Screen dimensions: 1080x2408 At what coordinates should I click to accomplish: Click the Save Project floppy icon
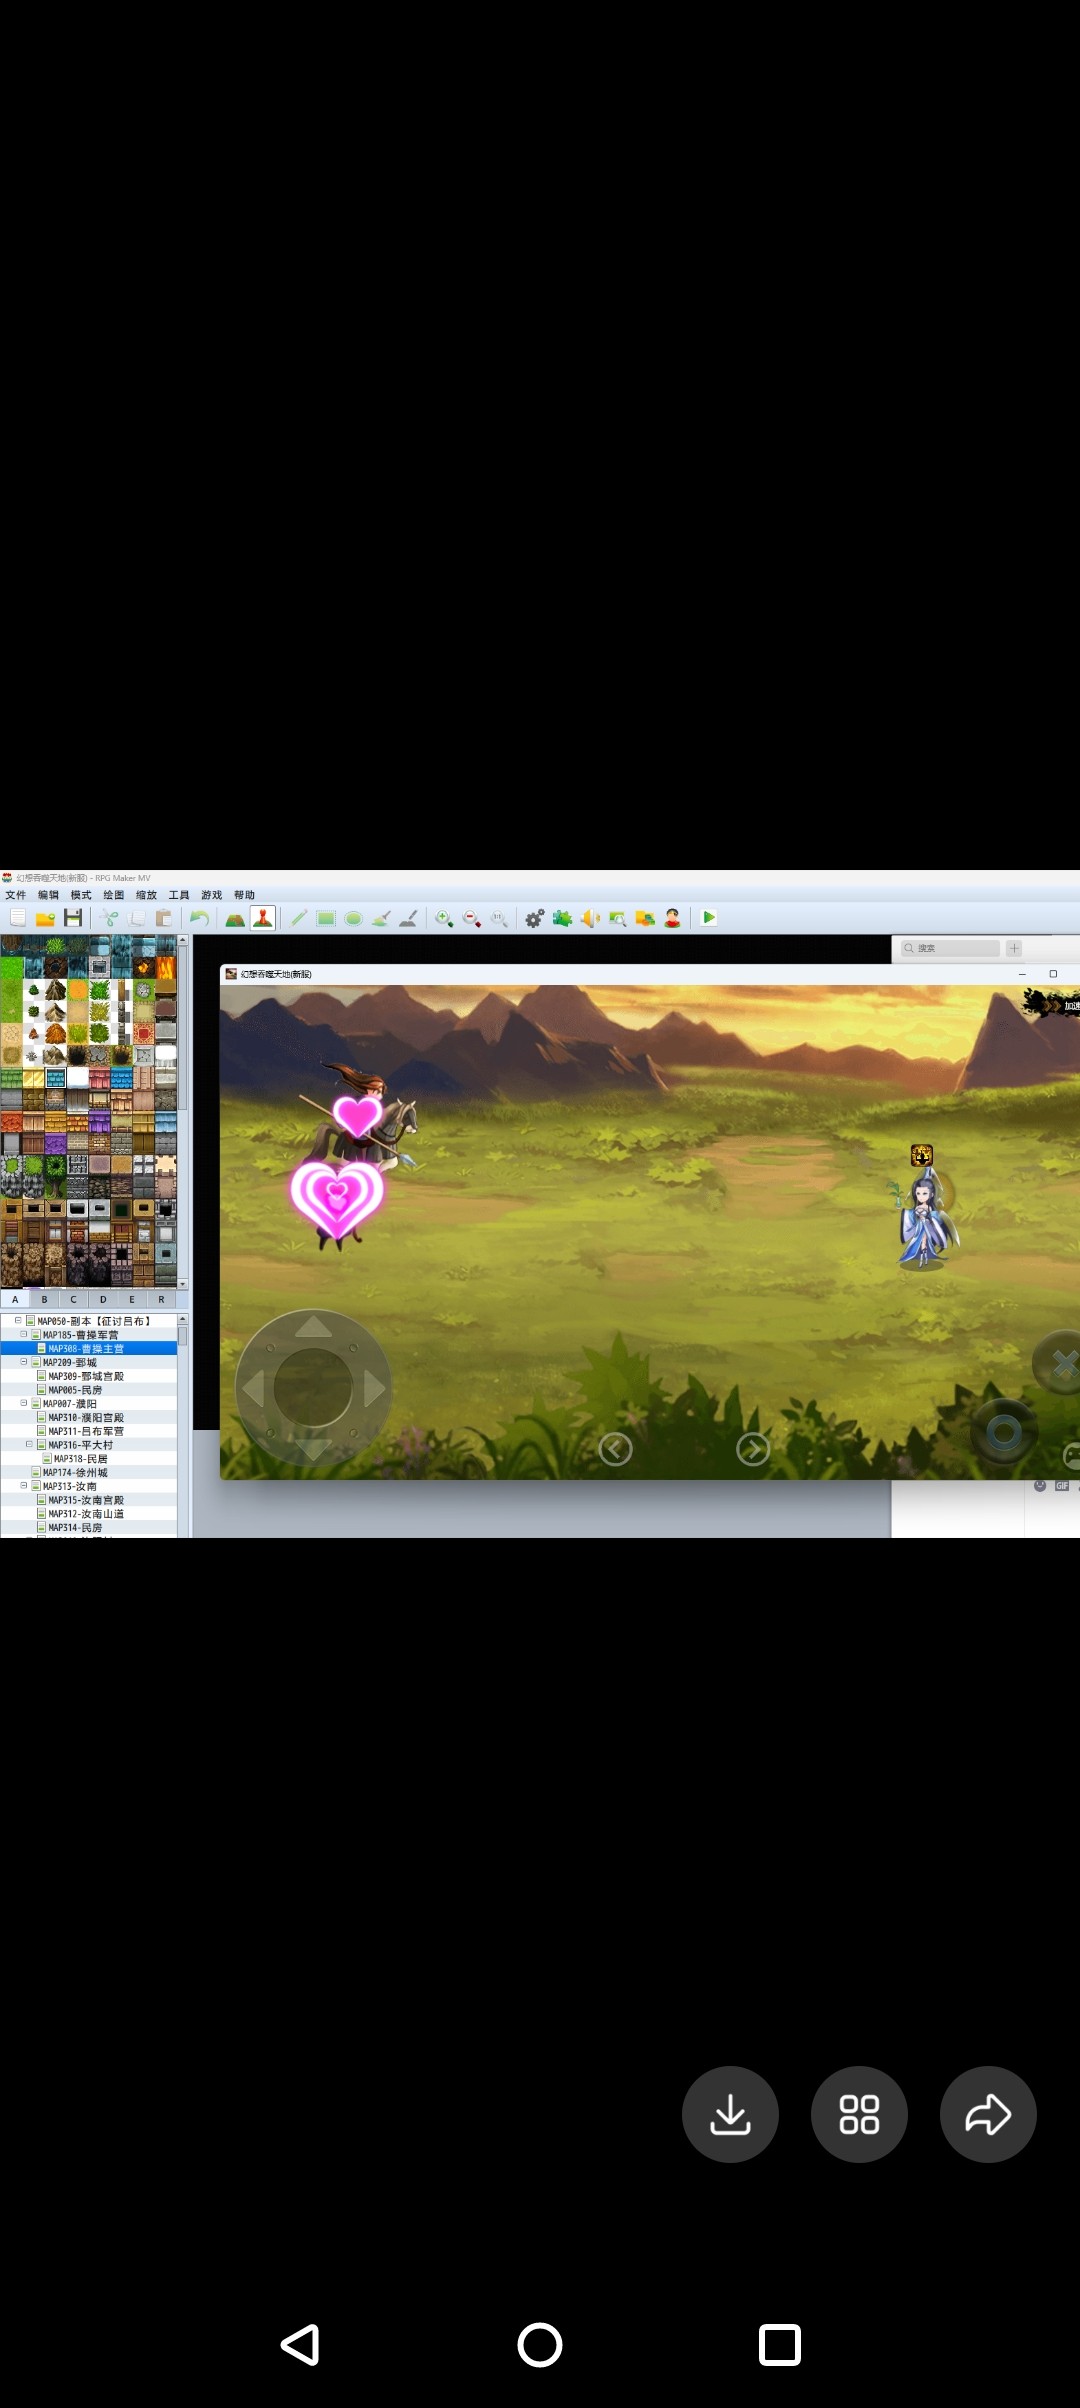tap(72, 918)
